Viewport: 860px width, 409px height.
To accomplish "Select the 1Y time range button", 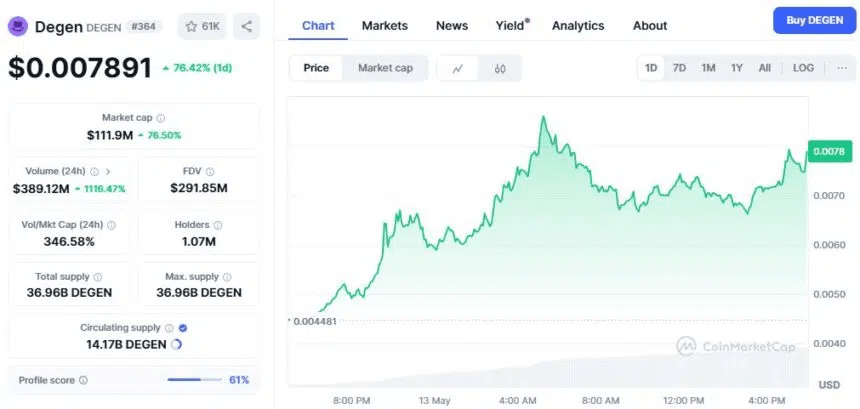I will [x=737, y=68].
